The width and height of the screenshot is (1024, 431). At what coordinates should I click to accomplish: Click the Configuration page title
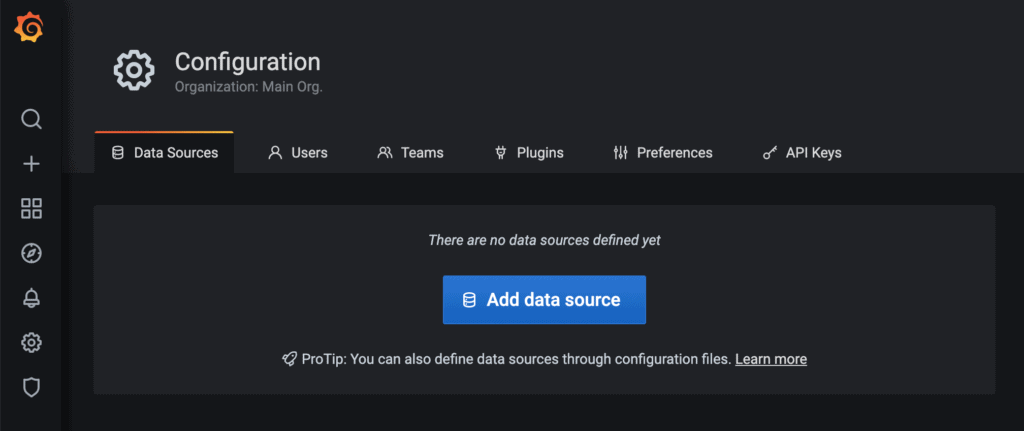(247, 62)
